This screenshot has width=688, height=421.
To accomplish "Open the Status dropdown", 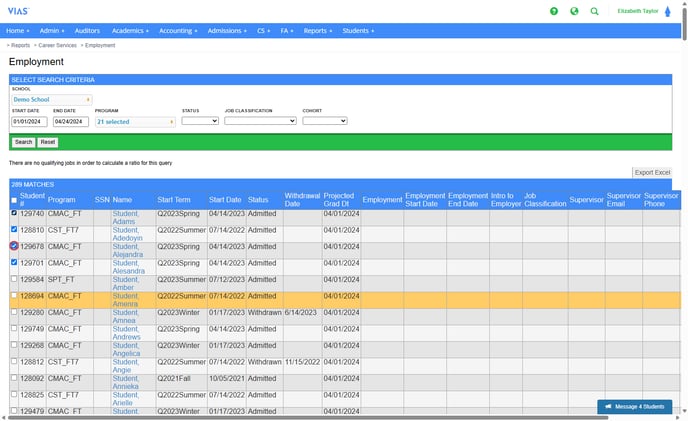I will [x=200, y=121].
